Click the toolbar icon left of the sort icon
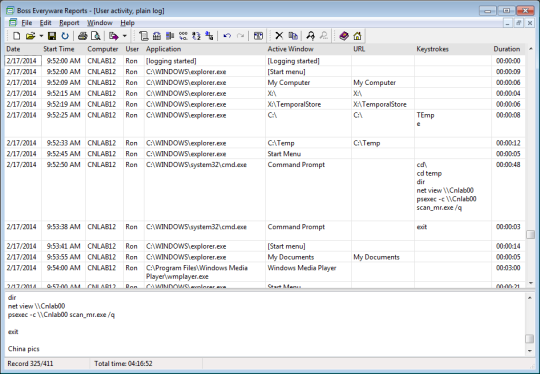540x374 pixels. pos(183,36)
